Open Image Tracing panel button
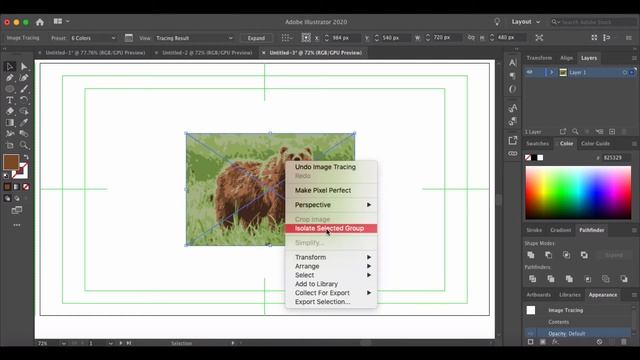The width and height of the screenshot is (640, 360). (x=129, y=38)
